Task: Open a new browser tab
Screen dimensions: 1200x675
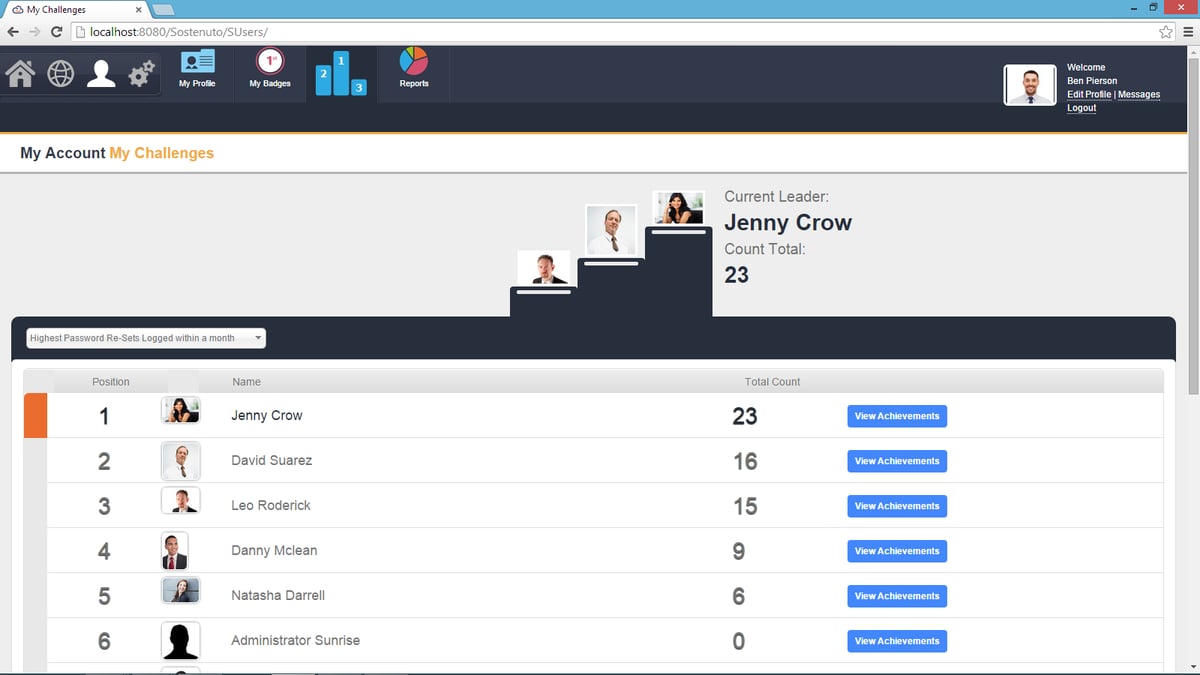Action: (x=165, y=9)
